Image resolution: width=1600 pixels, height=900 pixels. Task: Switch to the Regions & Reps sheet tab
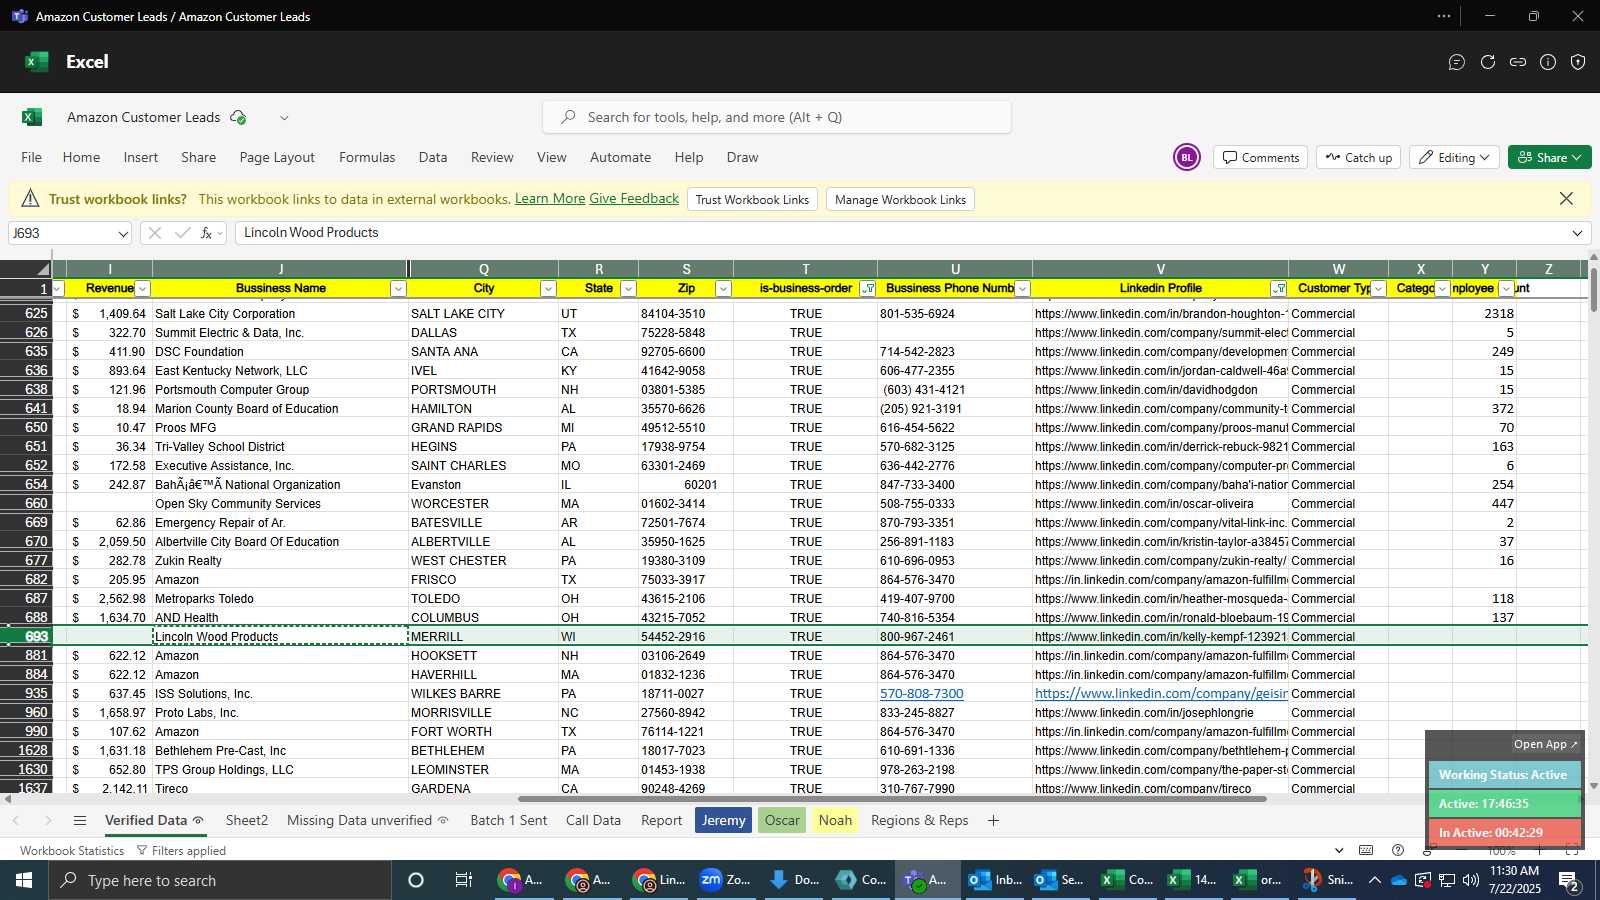tap(919, 820)
